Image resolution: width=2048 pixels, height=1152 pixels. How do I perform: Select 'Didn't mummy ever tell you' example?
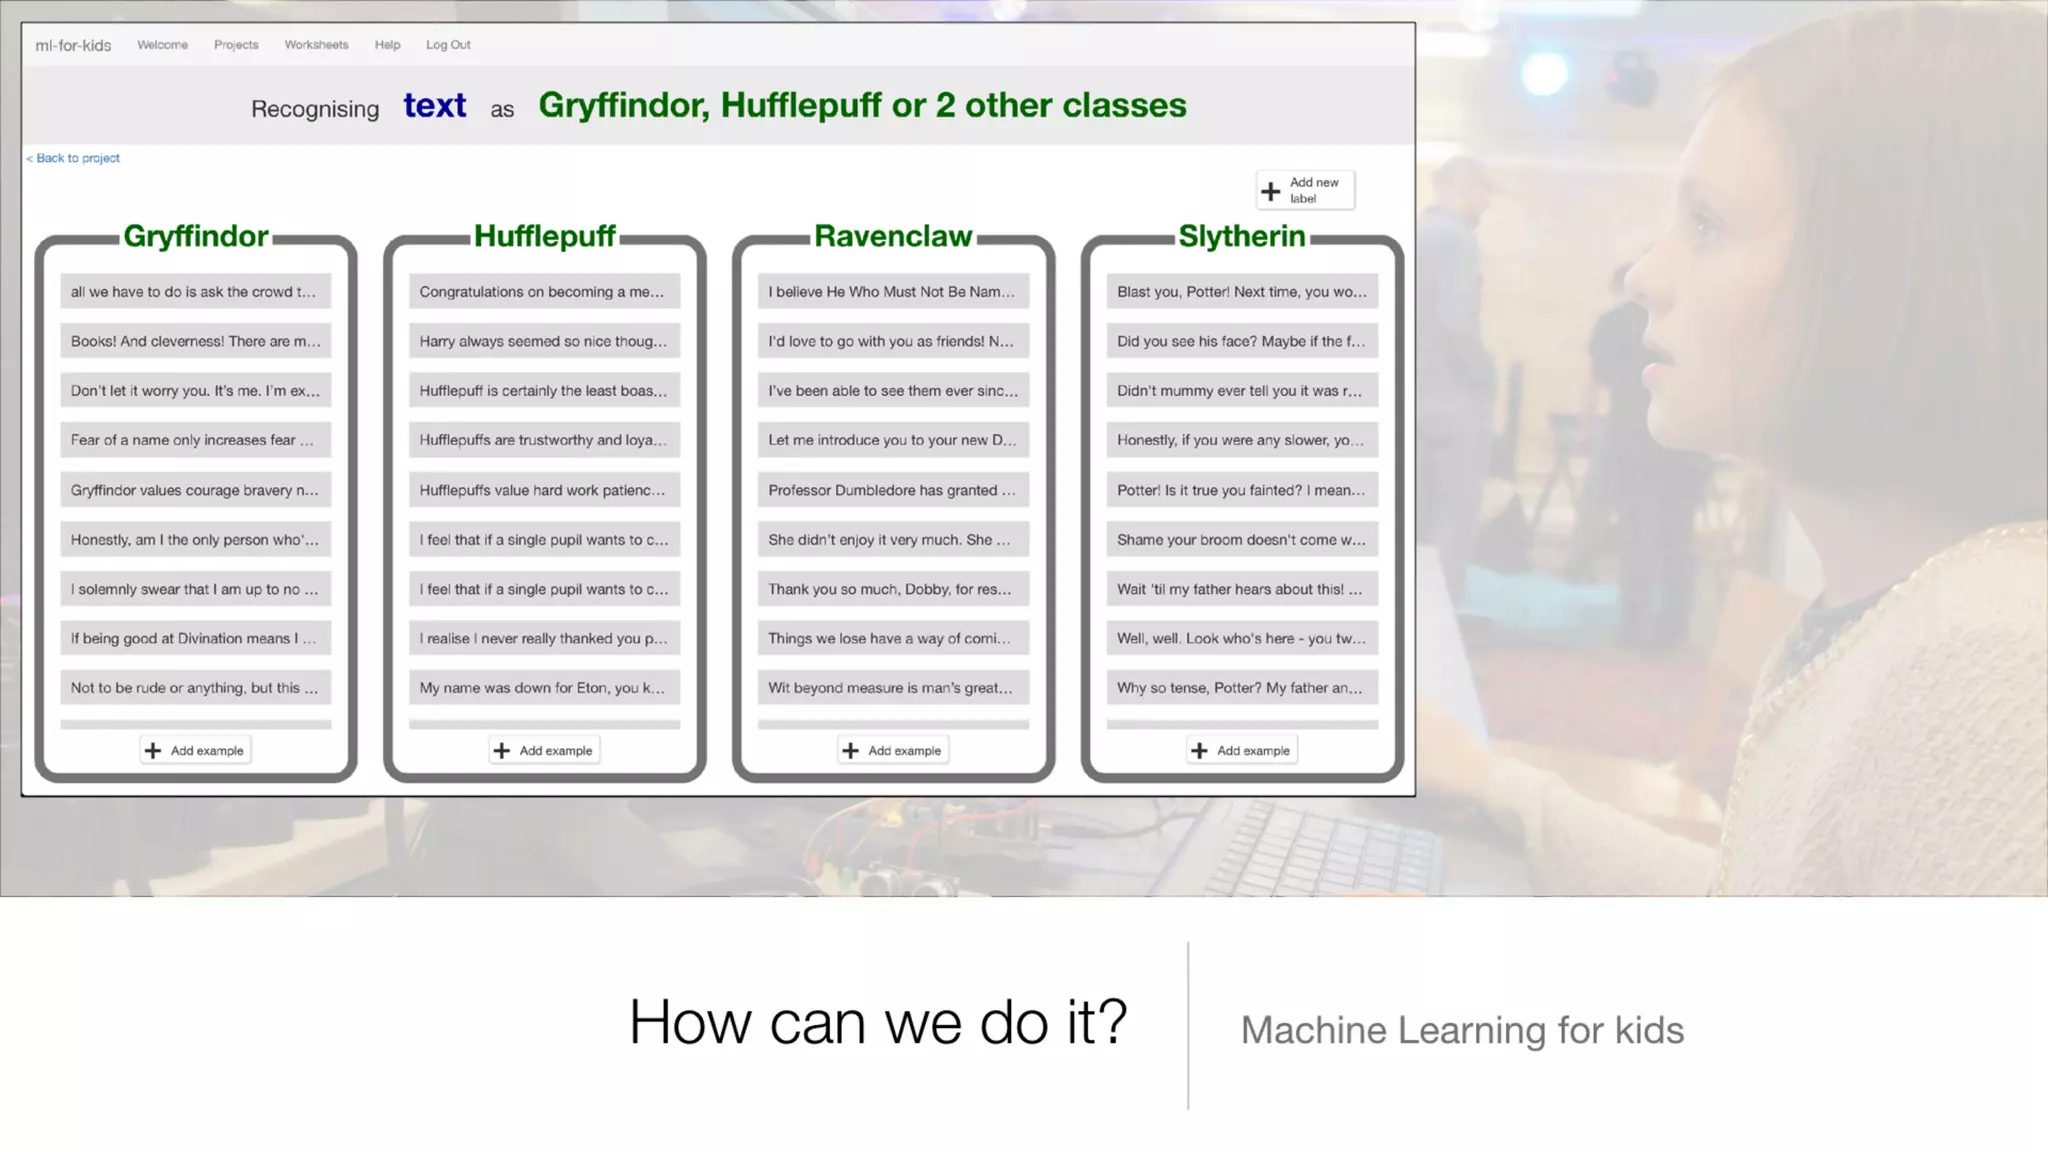pyautogui.click(x=1242, y=391)
